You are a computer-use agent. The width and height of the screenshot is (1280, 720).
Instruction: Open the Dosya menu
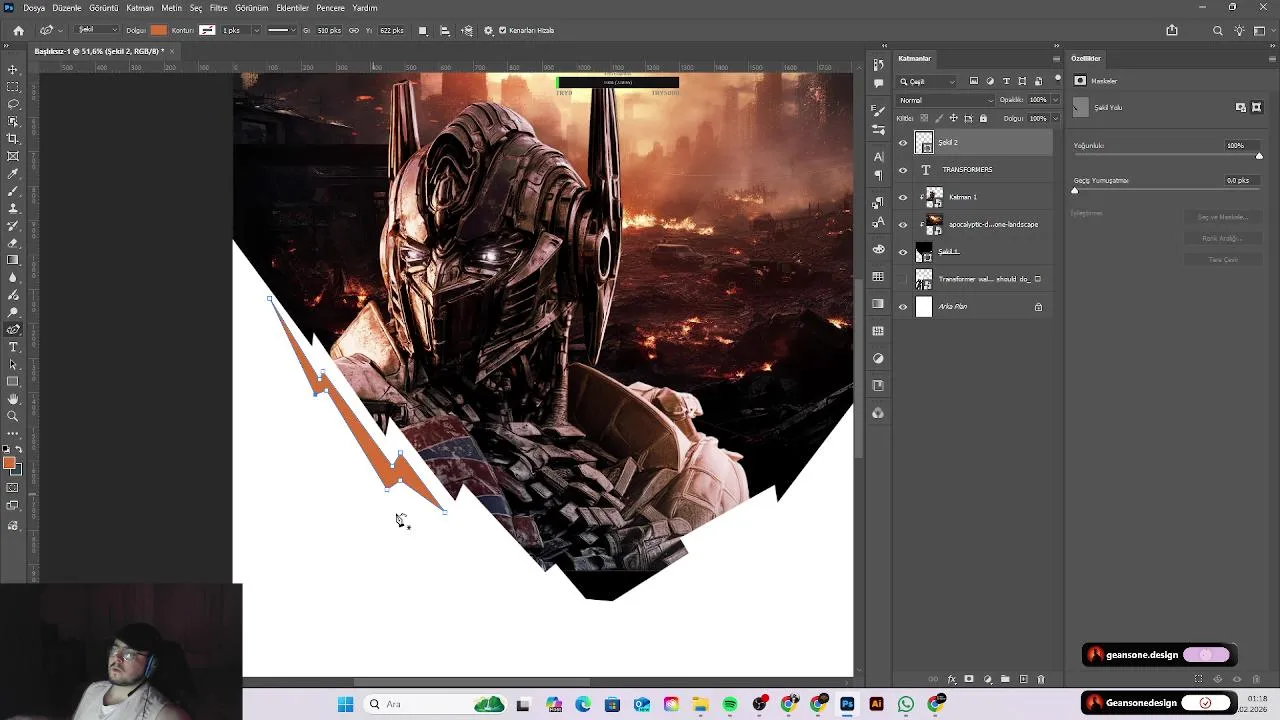click(x=34, y=8)
